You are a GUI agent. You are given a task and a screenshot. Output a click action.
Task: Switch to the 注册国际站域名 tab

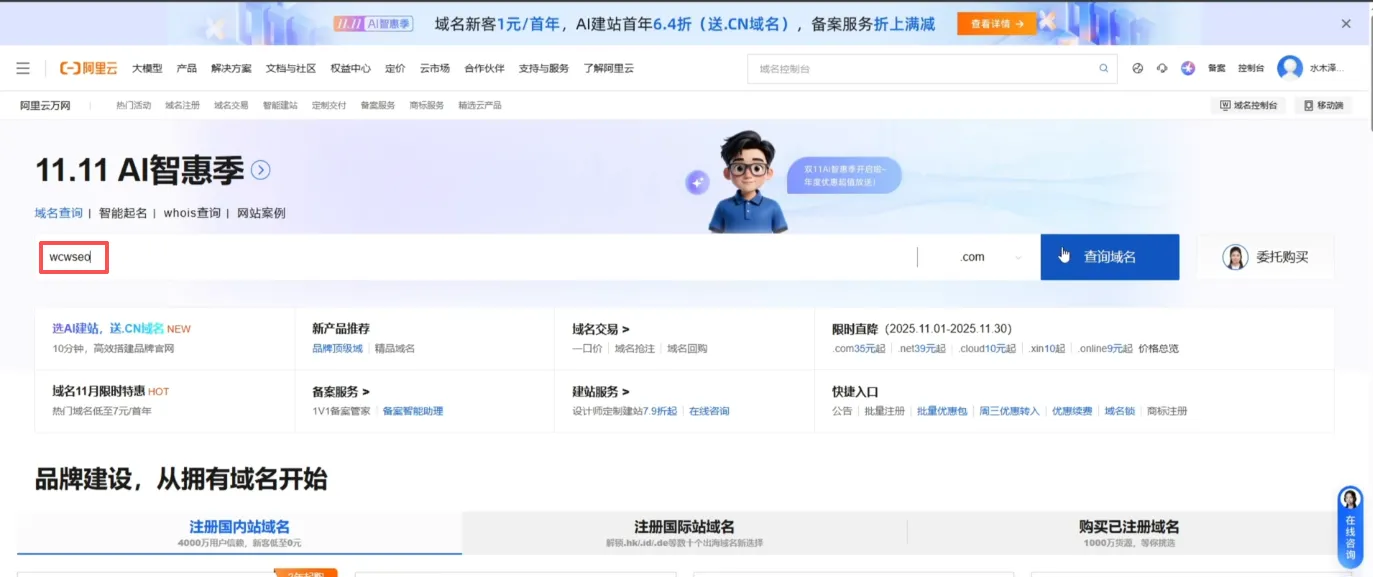(x=684, y=532)
